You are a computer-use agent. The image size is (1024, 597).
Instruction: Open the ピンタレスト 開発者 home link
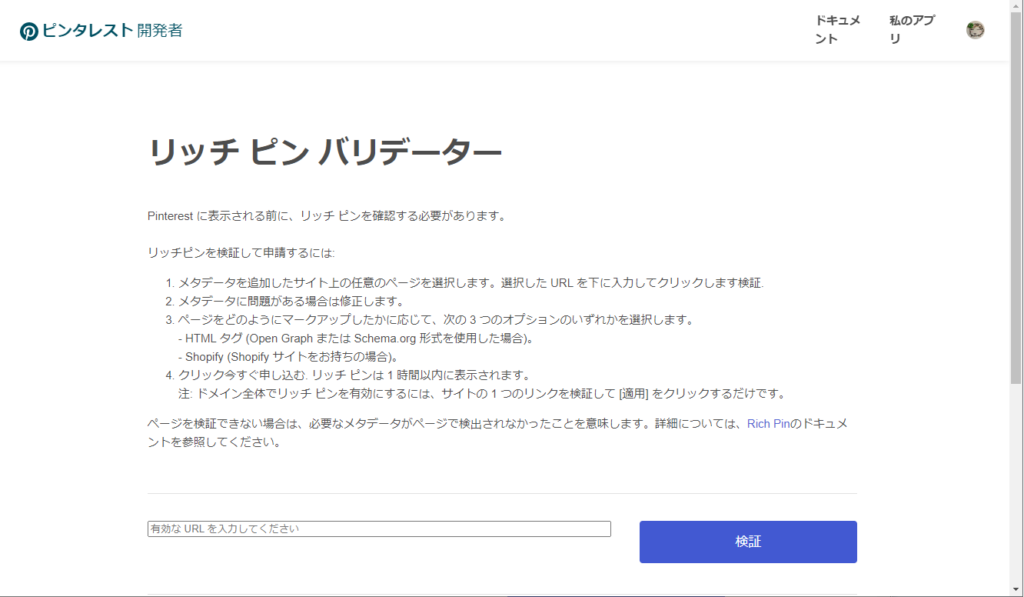pos(101,31)
